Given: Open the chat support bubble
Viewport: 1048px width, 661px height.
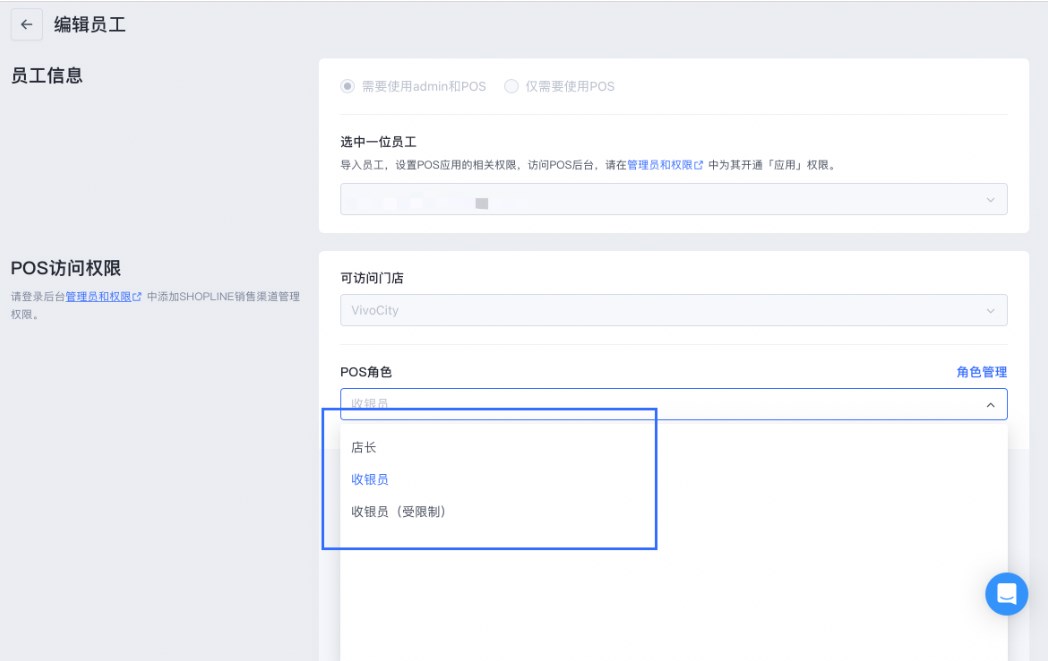Looking at the screenshot, I should [x=1006, y=593].
